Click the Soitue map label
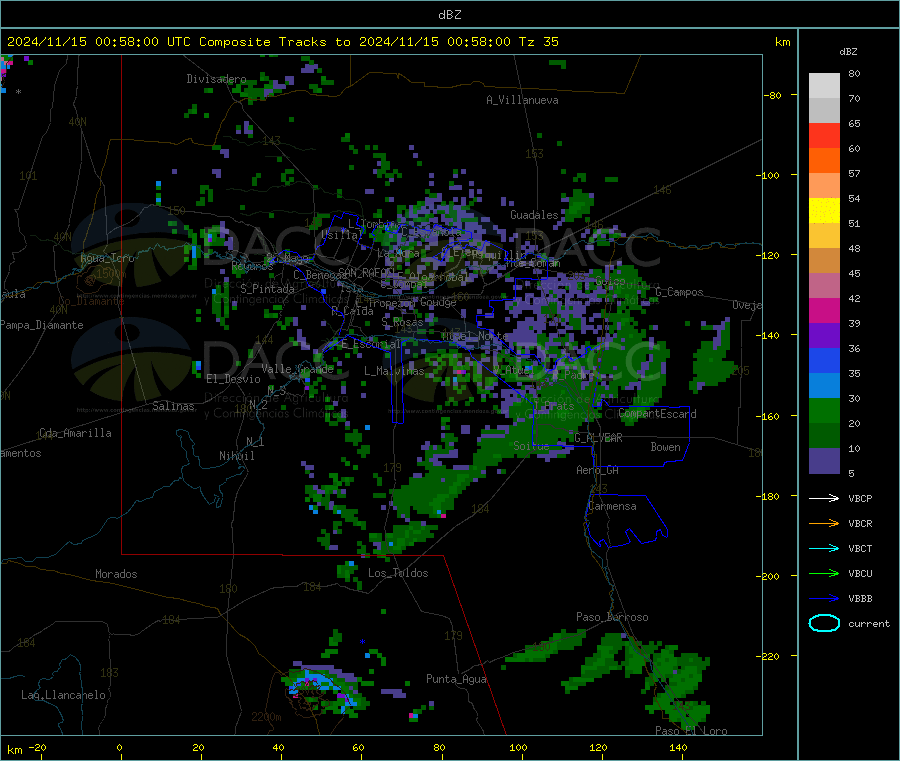 coord(531,445)
